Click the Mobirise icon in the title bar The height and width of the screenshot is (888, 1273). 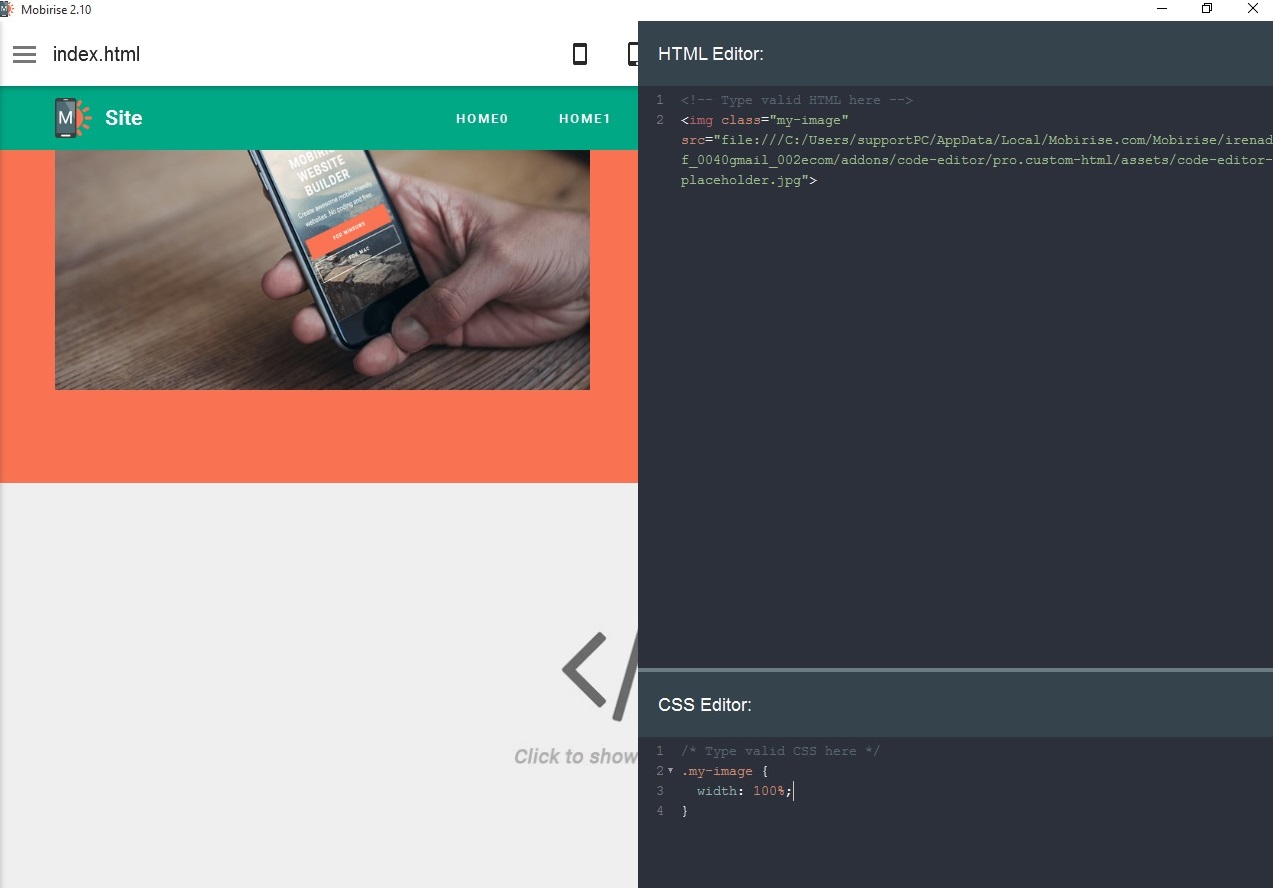pyautogui.click(x=7, y=8)
